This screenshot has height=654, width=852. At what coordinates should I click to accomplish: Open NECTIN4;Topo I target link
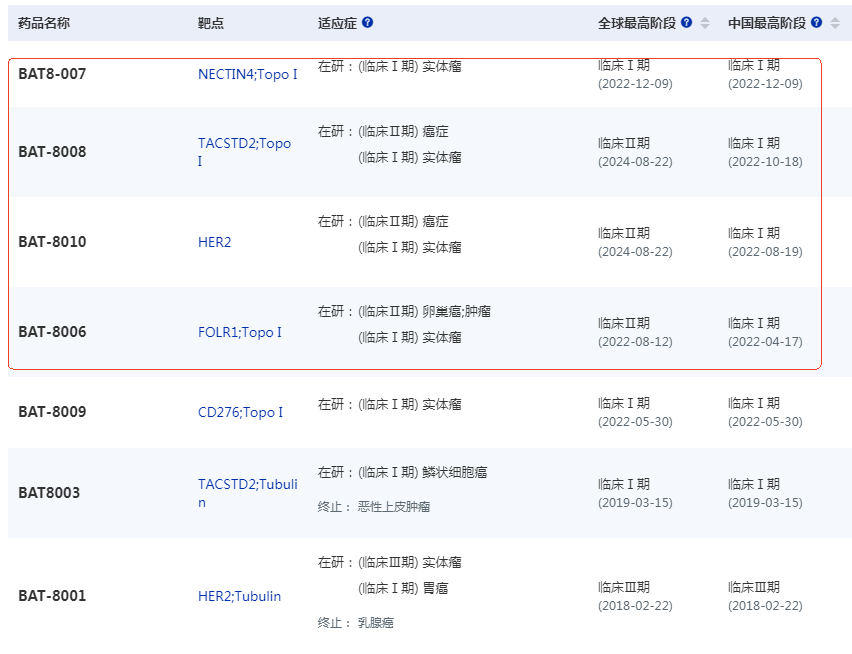(248, 74)
